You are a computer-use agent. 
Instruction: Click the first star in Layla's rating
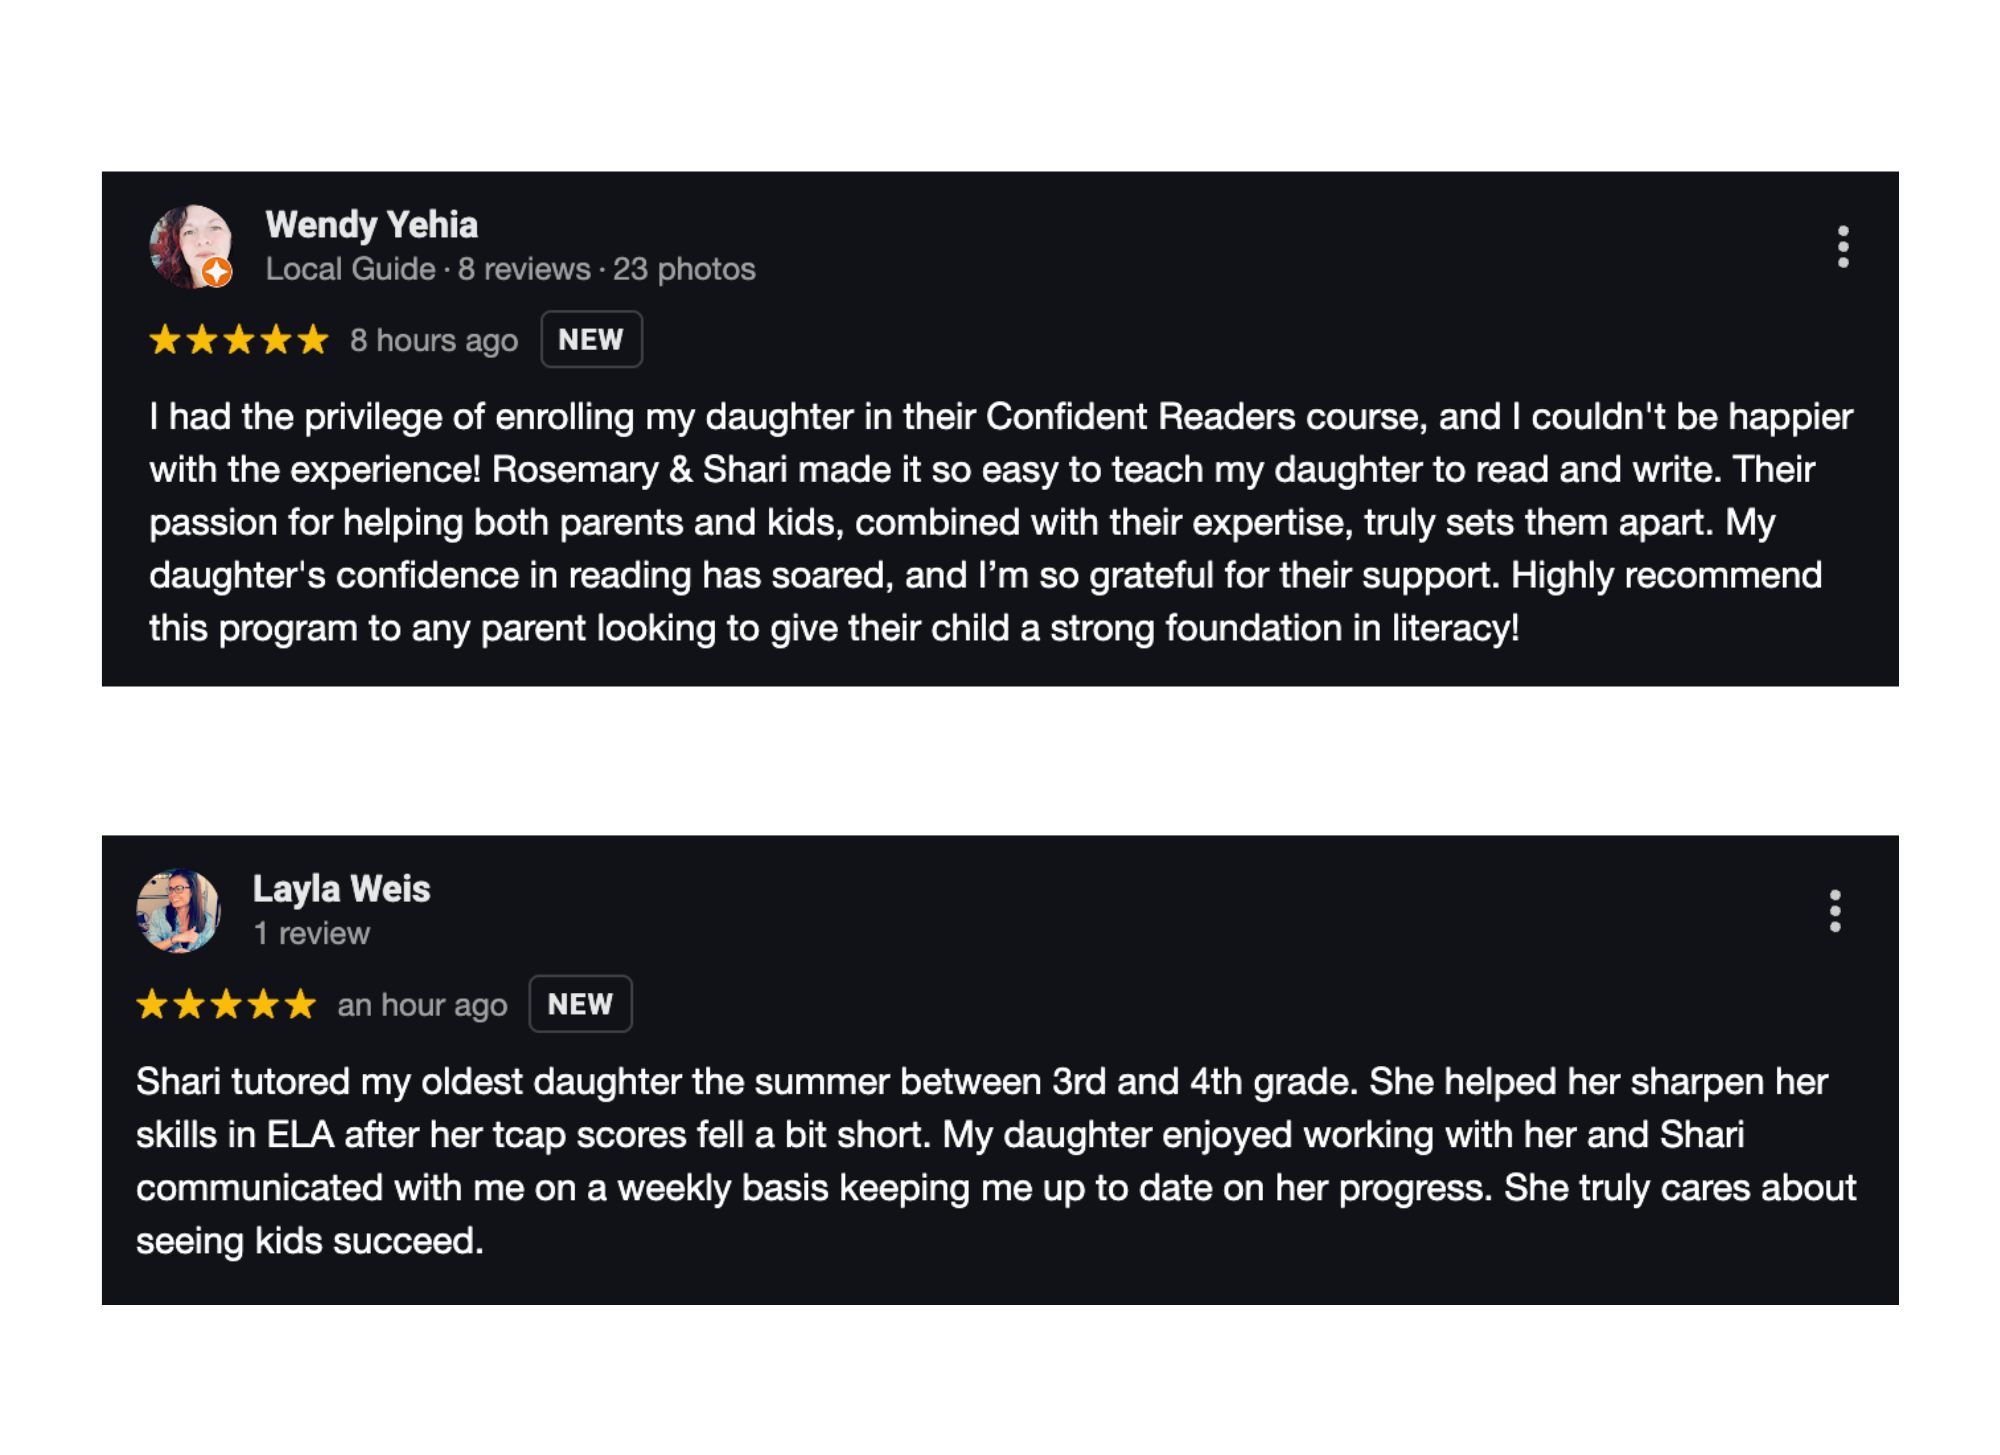click(152, 1004)
